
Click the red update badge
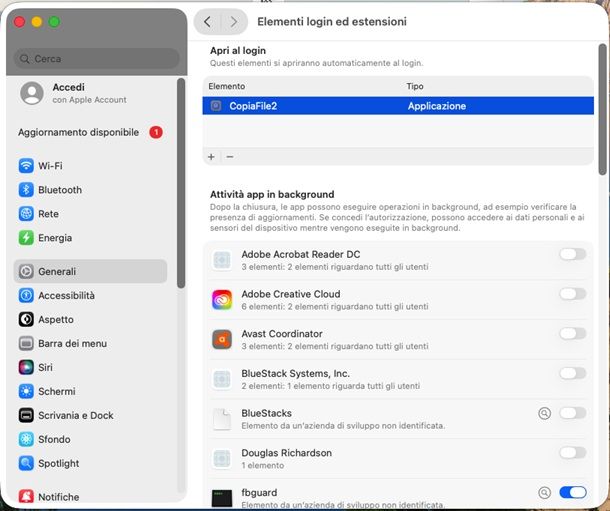pos(156,132)
